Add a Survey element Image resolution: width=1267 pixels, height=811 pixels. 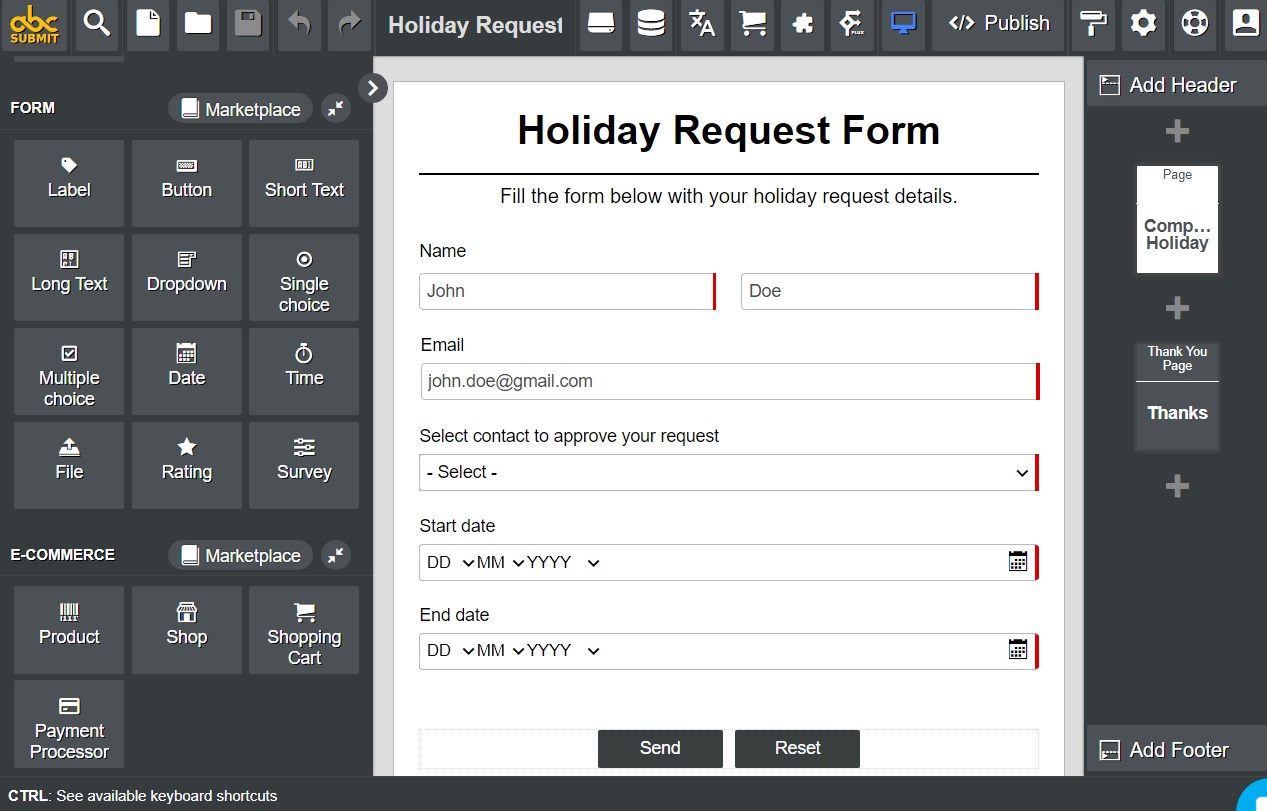tap(304, 465)
